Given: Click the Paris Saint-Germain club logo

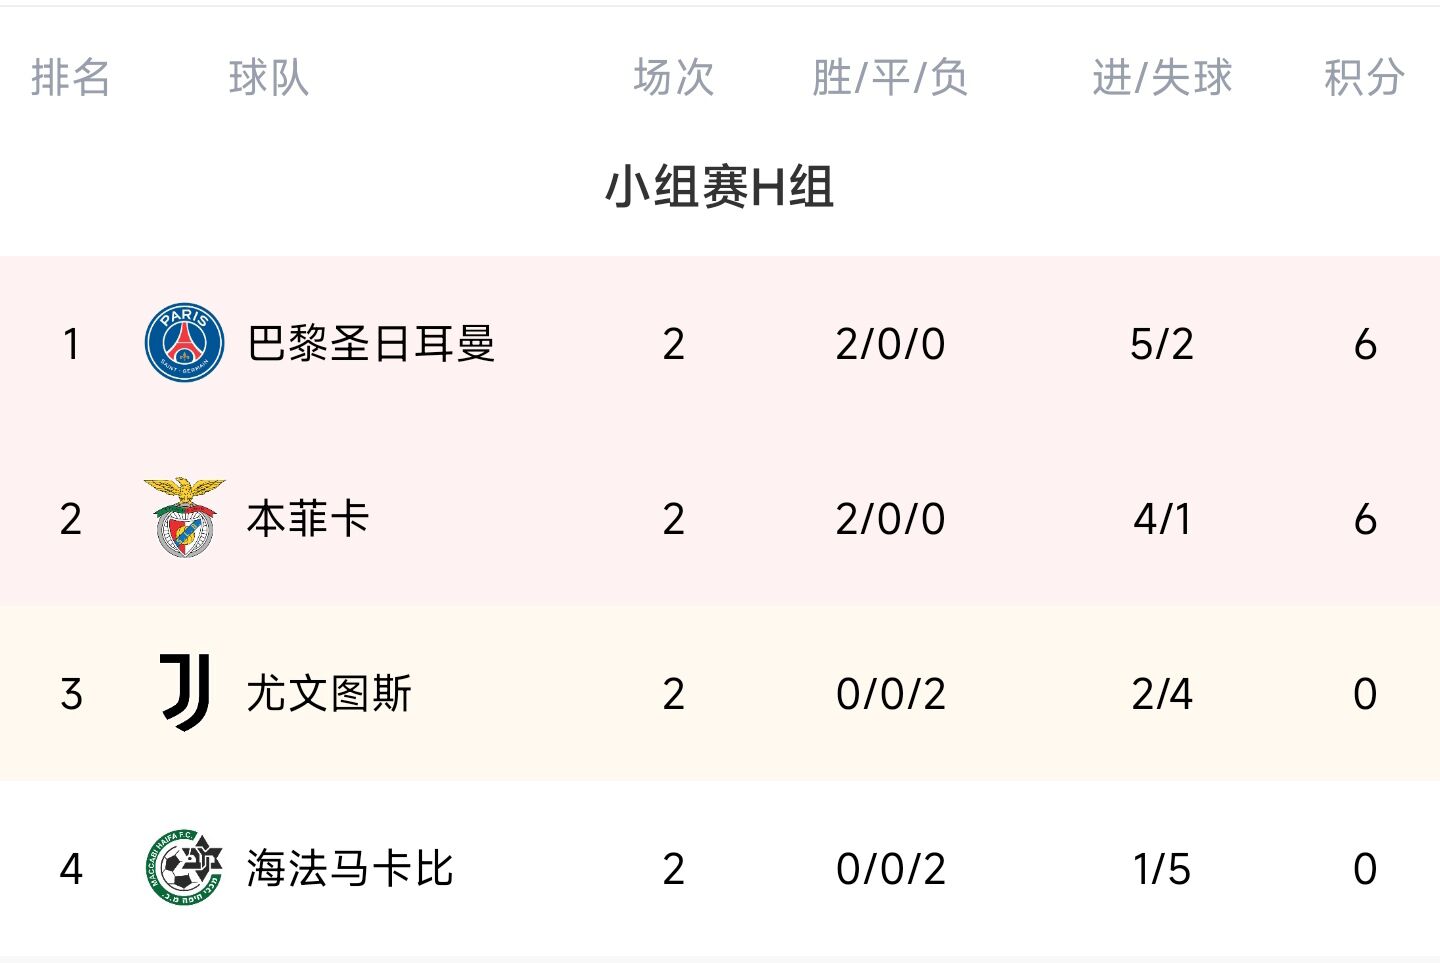Looking at the screenshot, I should pos(184,343).
